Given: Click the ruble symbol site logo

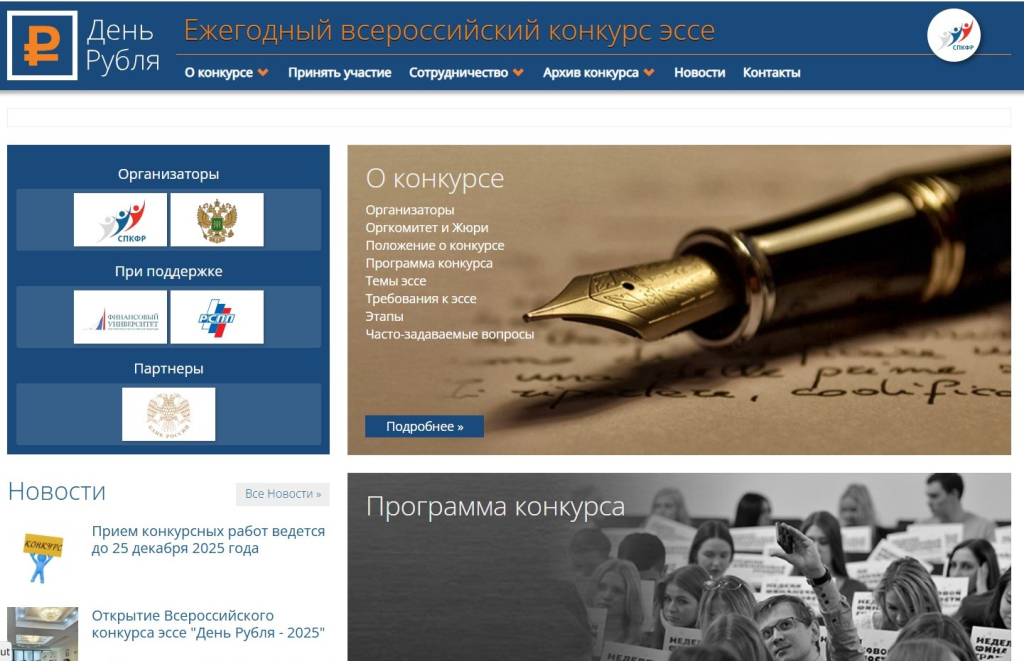Looking at the screenshot, I should (42, 45).
